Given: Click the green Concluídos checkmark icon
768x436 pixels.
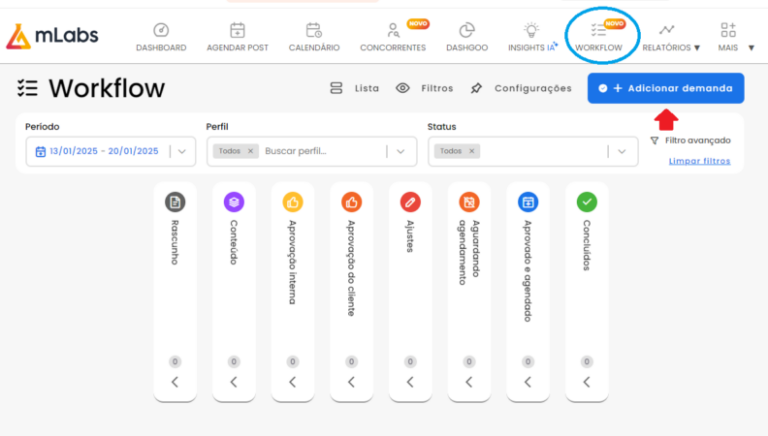Looking at the screenshot, I should (x=586, y=202).
